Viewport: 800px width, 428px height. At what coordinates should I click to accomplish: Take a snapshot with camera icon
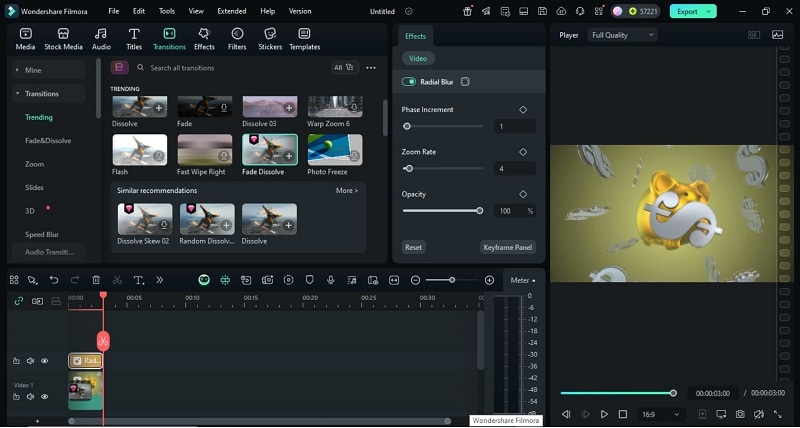(x=740, y=414)
